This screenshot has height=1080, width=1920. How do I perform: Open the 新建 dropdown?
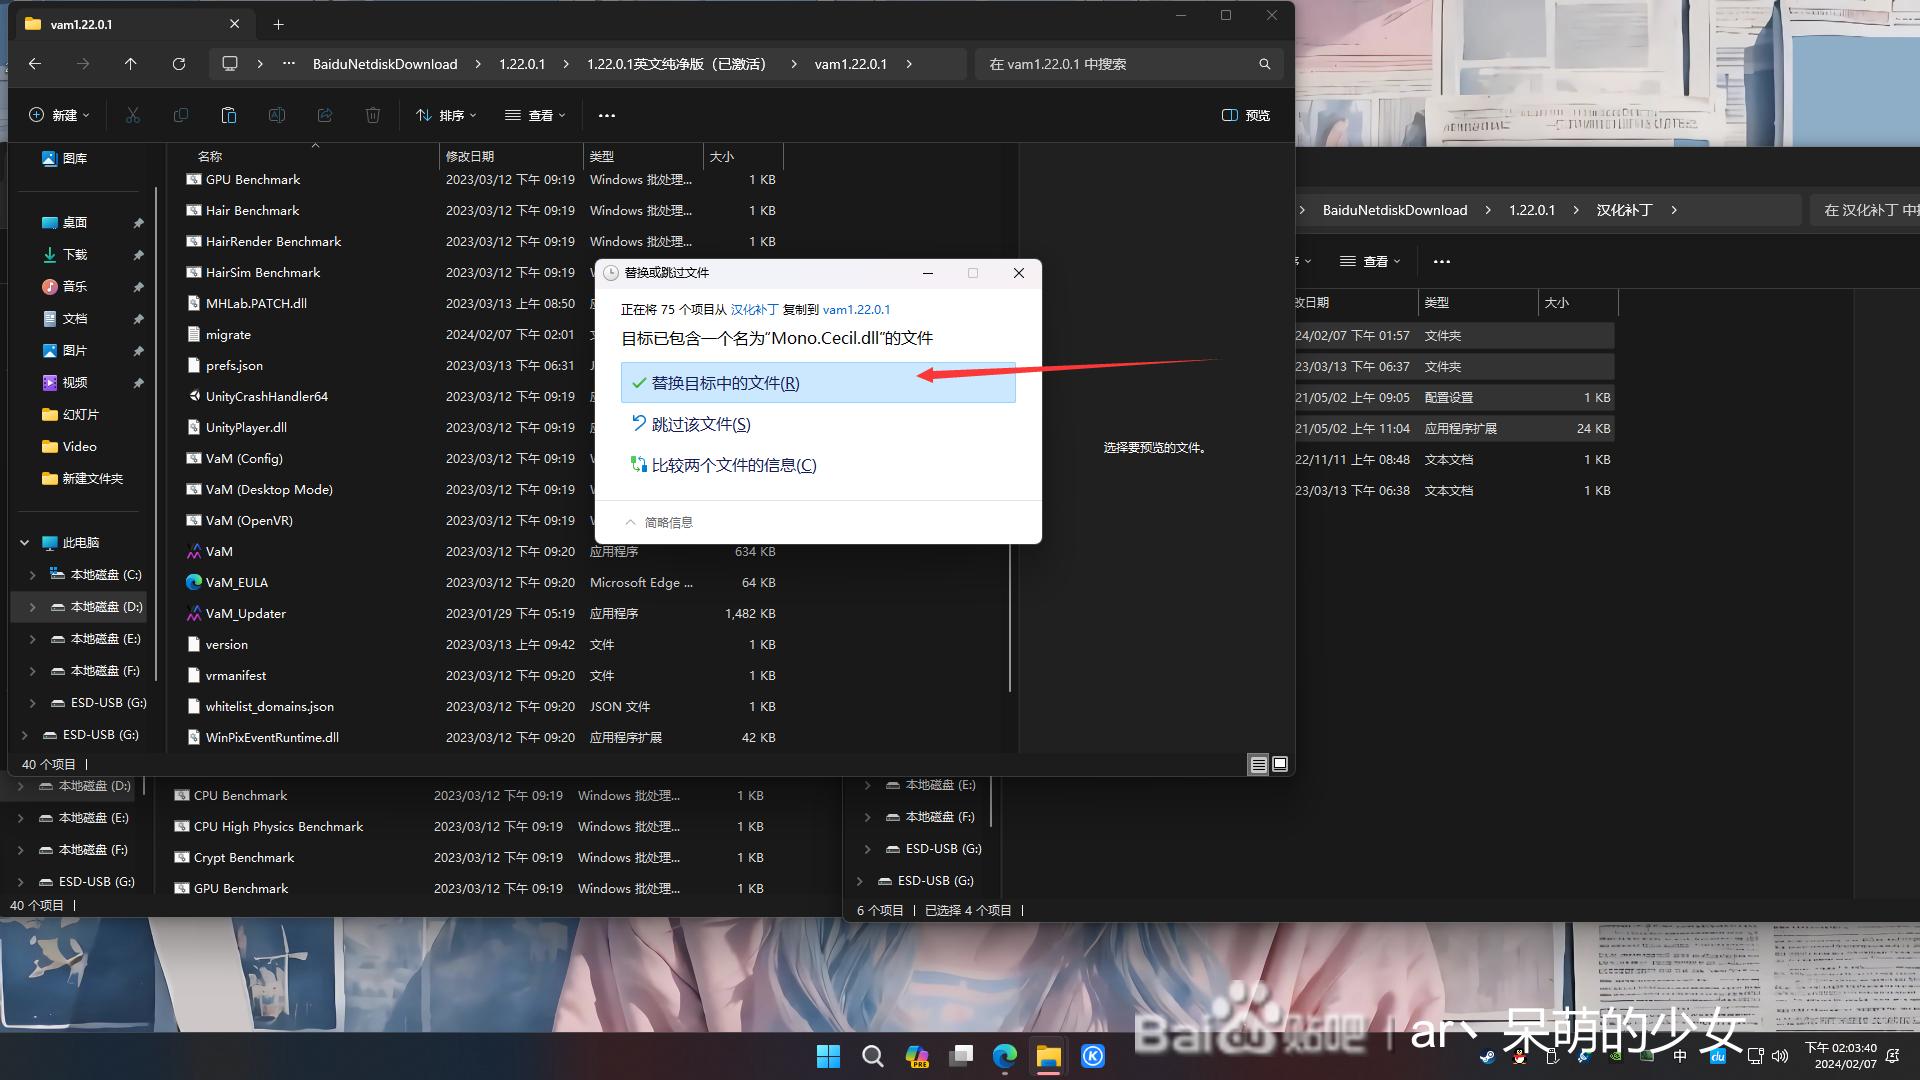coord(59,115)
